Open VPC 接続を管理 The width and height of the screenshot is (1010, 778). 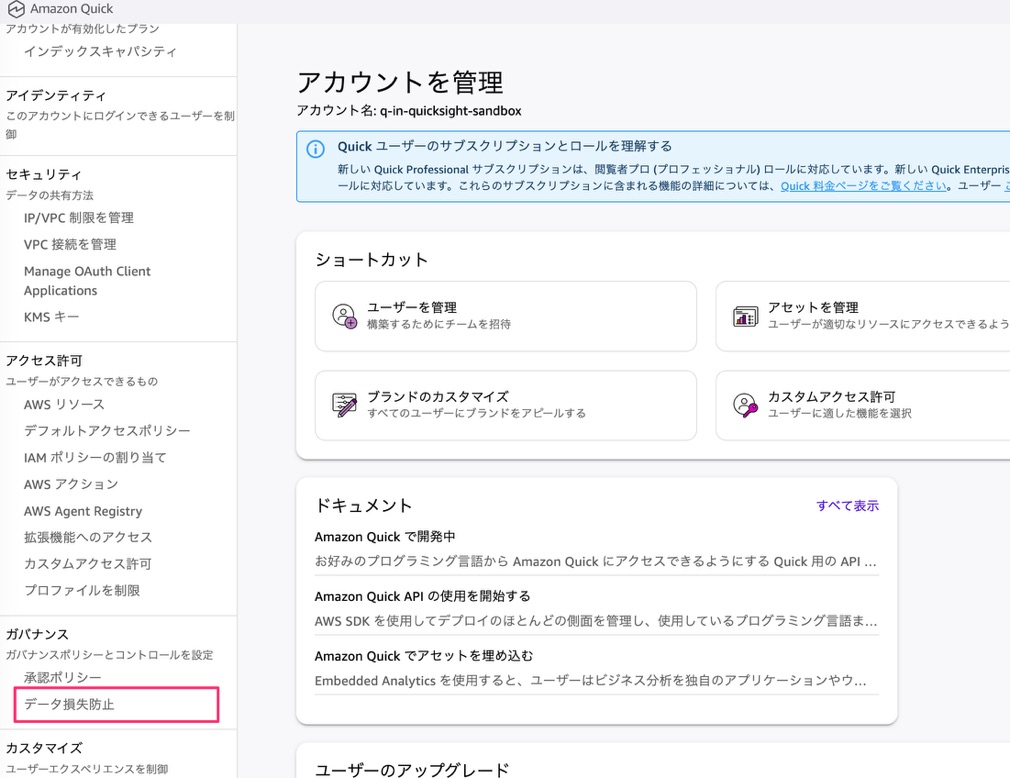pos(70,245)
